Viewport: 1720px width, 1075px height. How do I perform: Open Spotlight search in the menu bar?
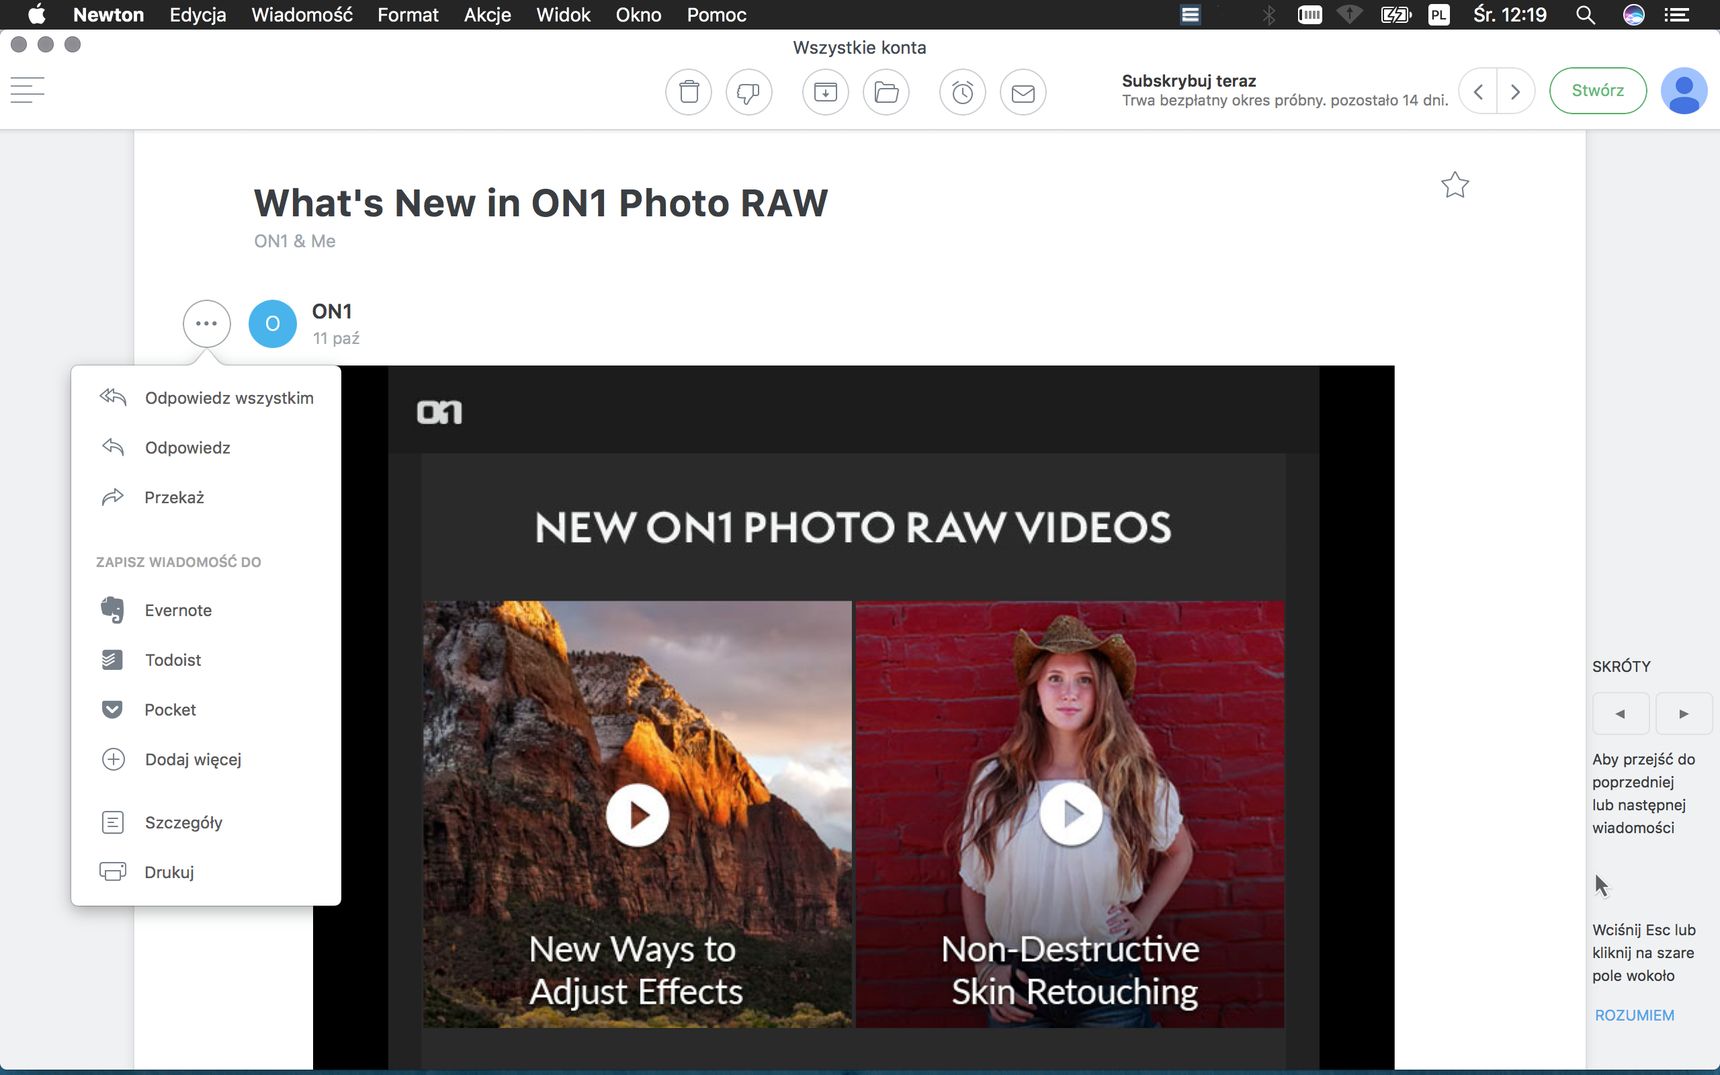coord(1585,15)
